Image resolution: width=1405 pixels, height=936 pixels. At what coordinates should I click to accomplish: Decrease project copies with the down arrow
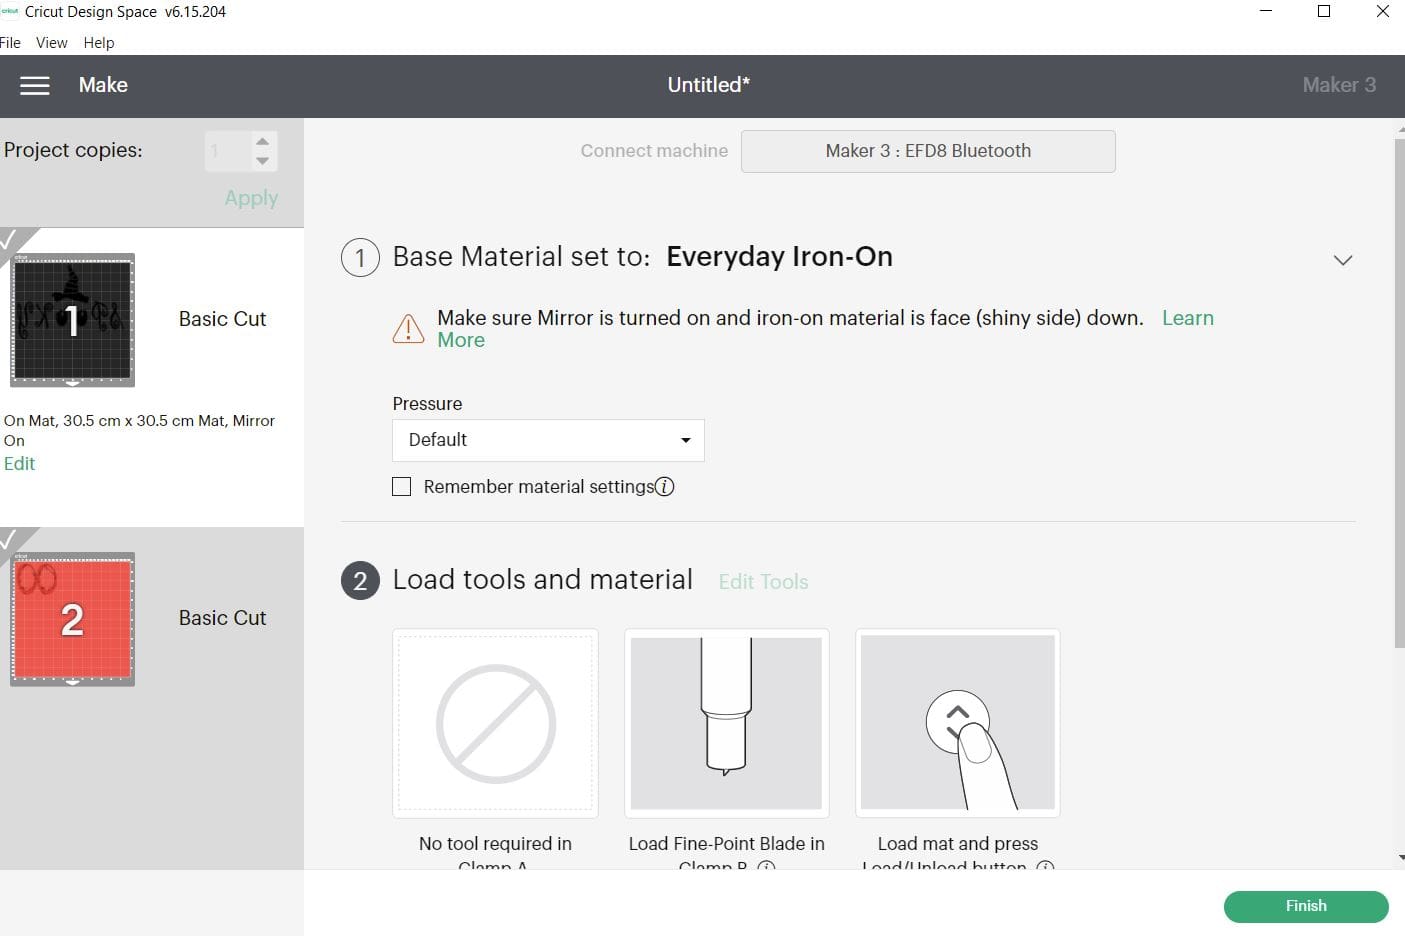262,161
